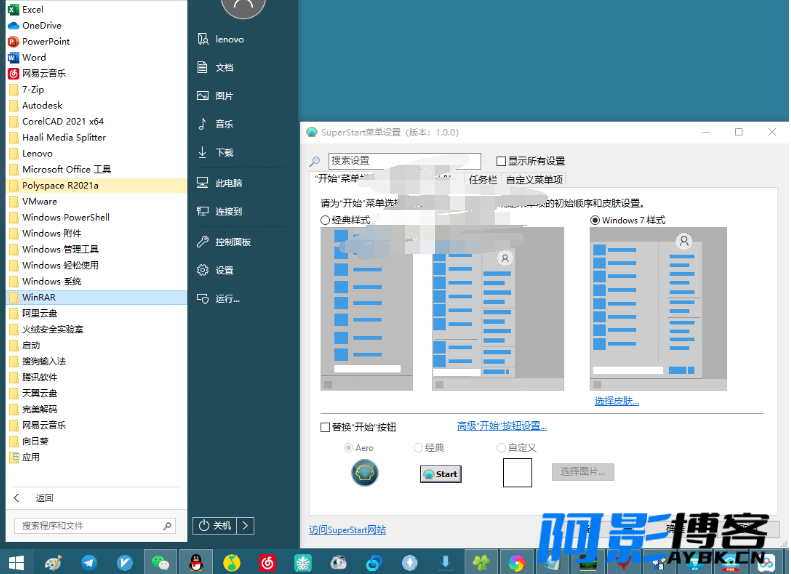Open the 火绒安全实验室 folder
The height and width of the screenshot is (574, 791).
[96, 329]
